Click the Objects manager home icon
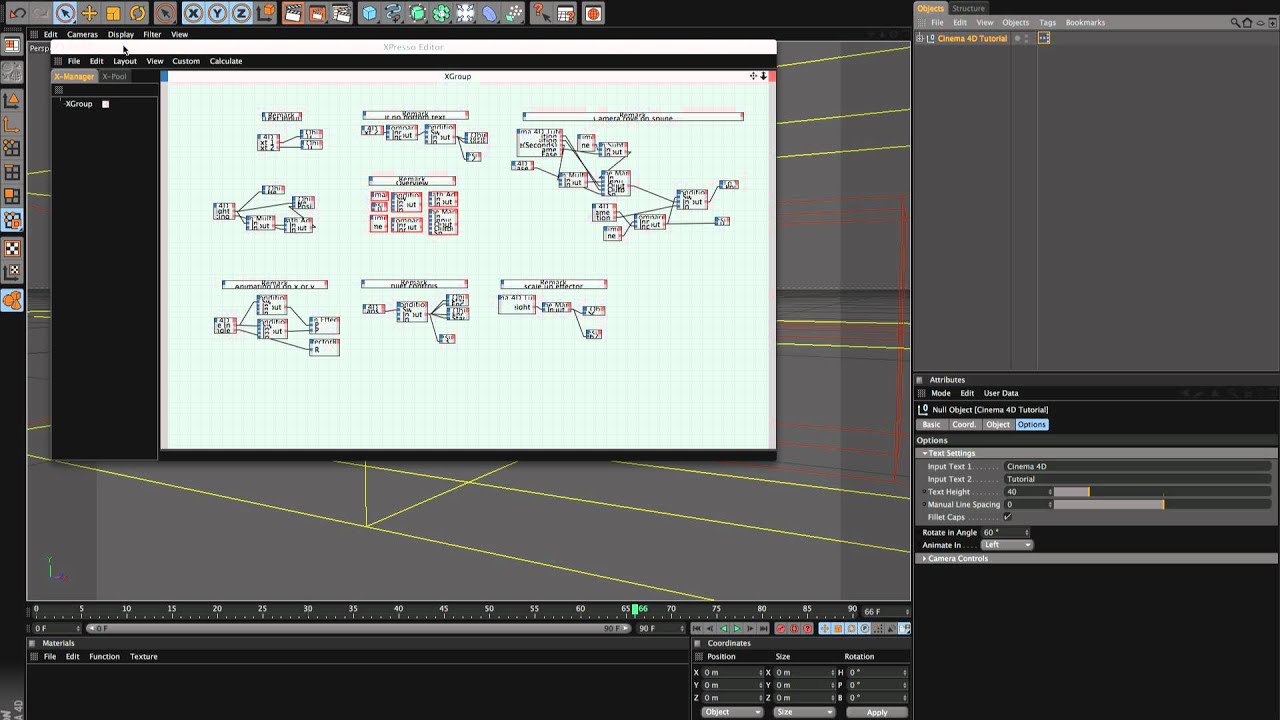The image size is (1280, 720). [1247, 22]
